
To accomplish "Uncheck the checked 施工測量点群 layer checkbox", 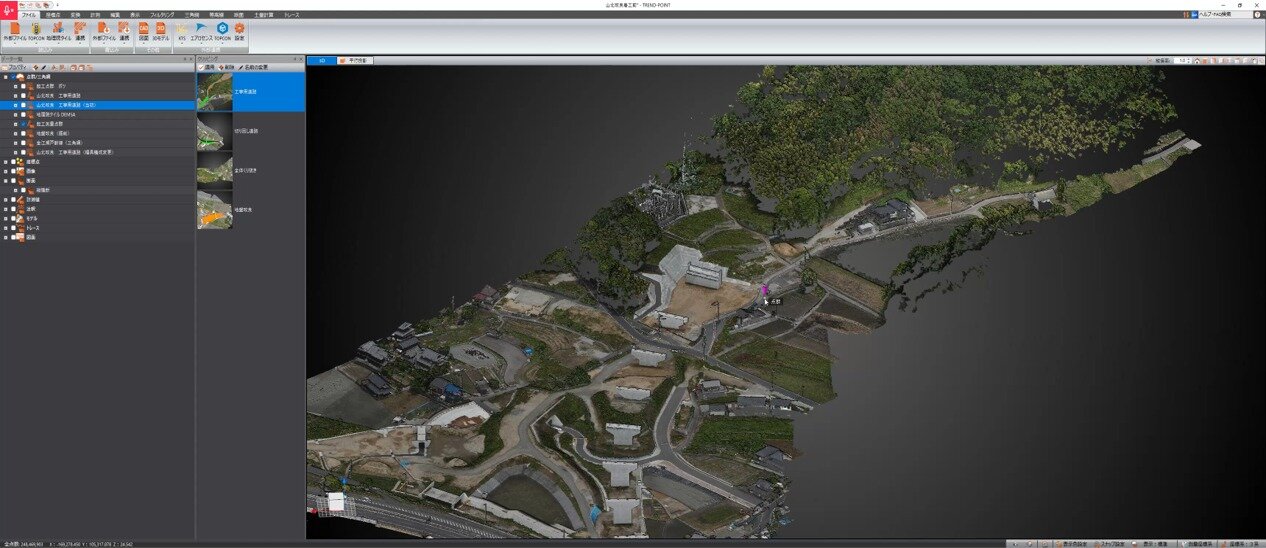I will [x=23, y=124].
